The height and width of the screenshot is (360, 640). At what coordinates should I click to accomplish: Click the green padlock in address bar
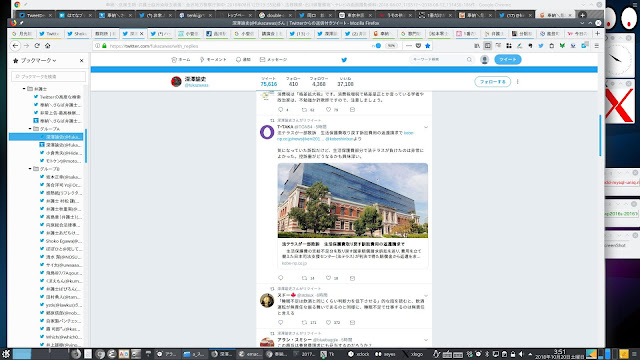[104, 46]
